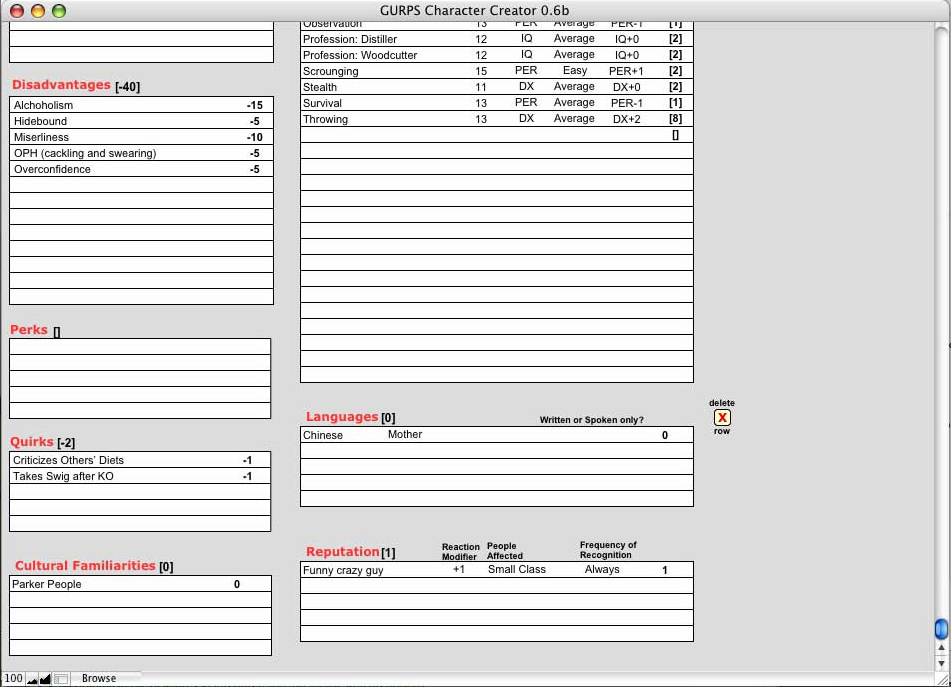Click the Reputation section heading

click(x=343, y=552)
